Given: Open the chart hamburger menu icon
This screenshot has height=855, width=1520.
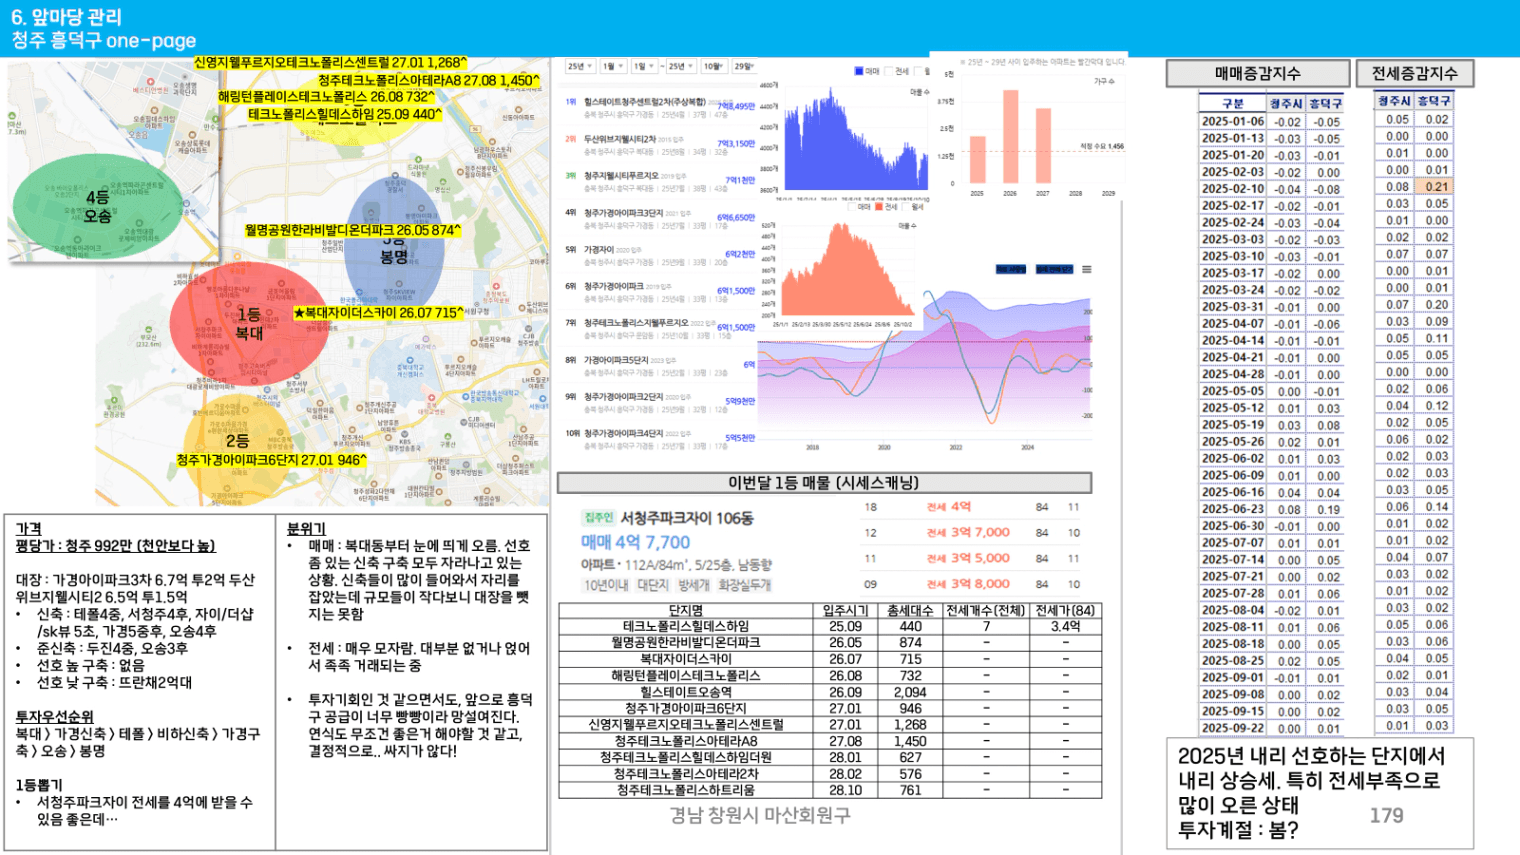Looking at the screenshot, I should click(1086, 269).
